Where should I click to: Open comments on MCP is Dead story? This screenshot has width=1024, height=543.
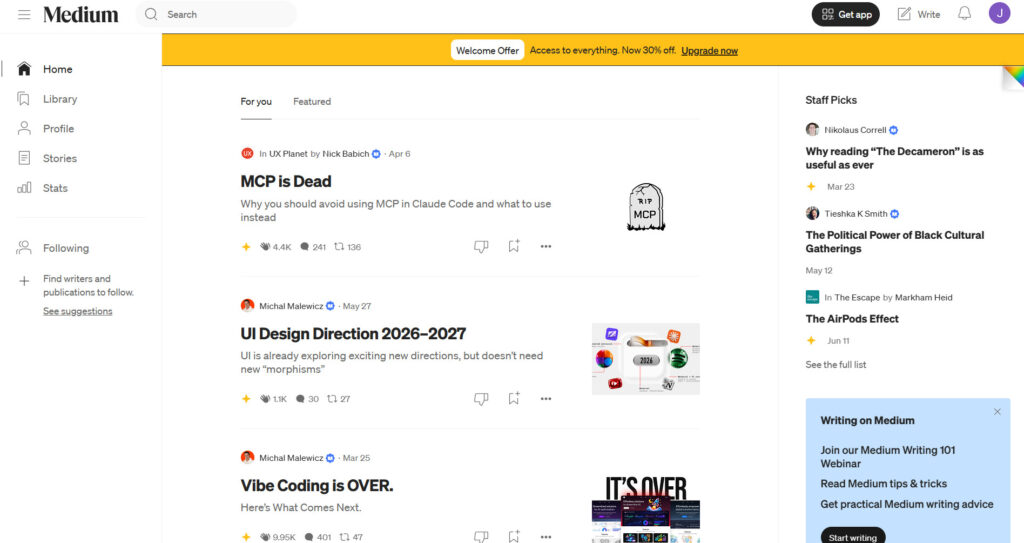304,247
